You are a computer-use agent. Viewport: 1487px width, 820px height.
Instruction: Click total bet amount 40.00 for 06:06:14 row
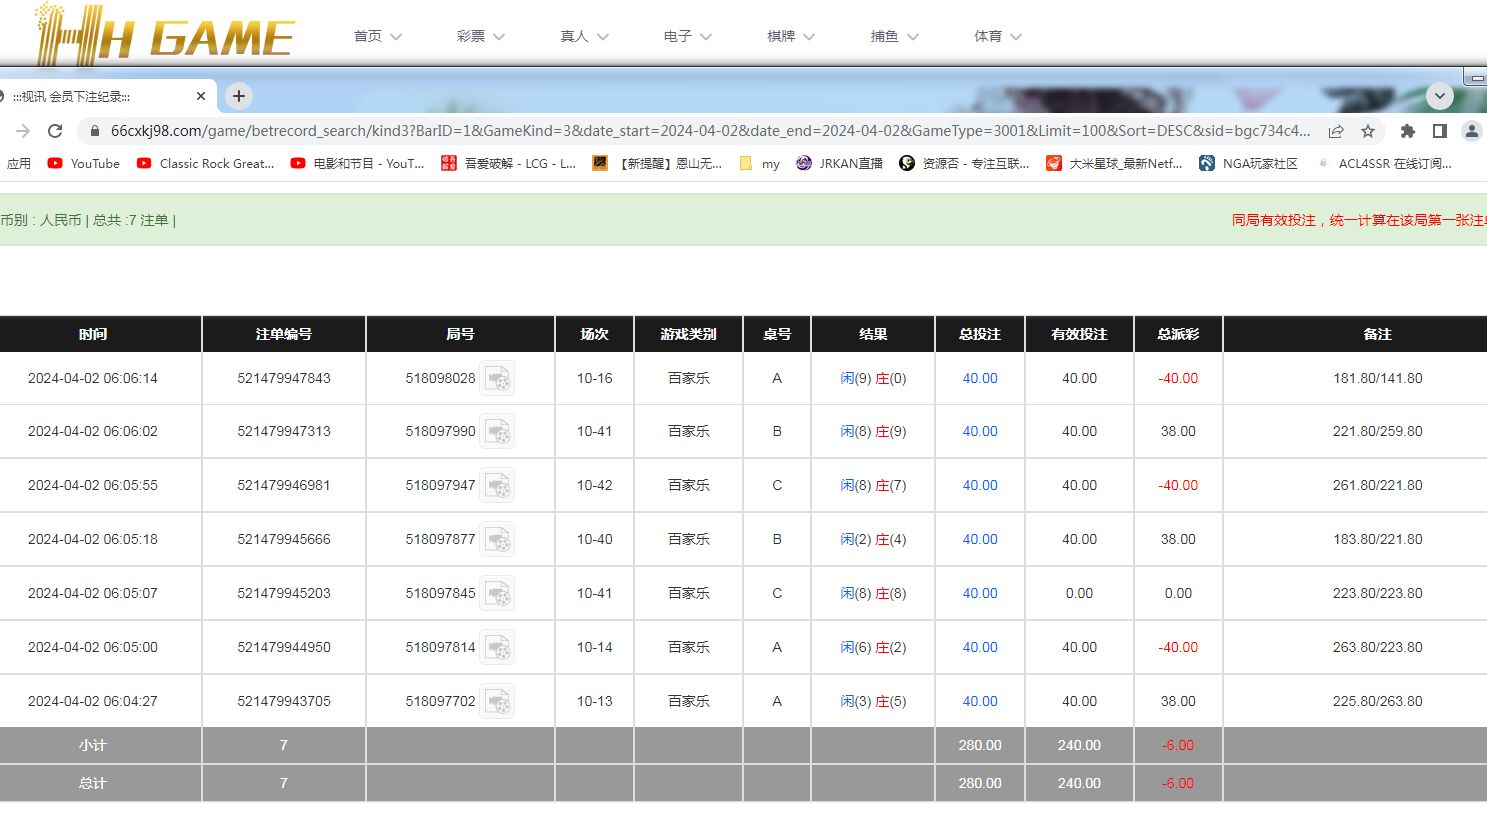(979, 378)
